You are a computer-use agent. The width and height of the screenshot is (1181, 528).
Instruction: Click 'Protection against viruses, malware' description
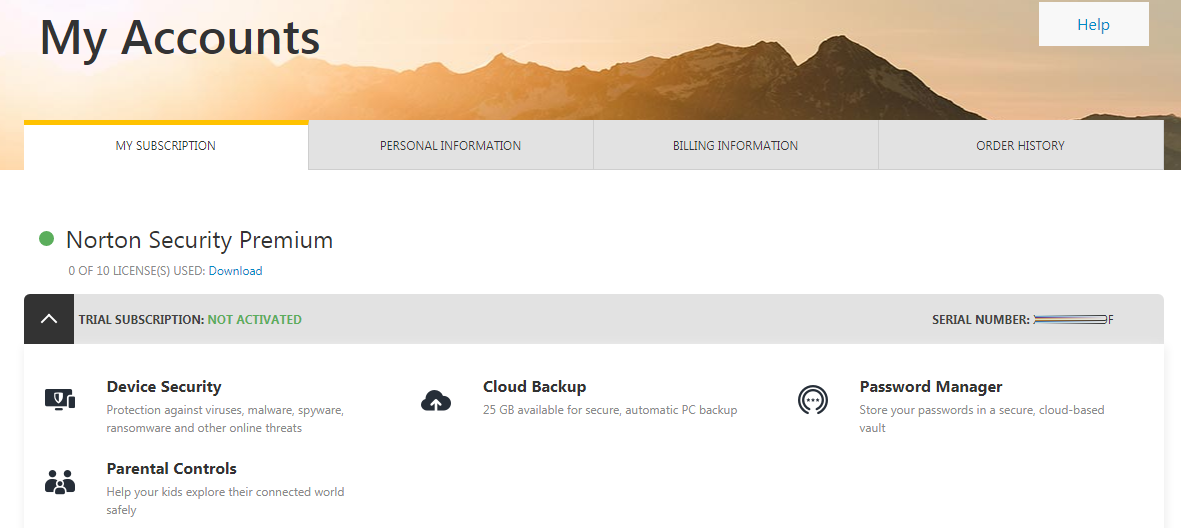225,419
